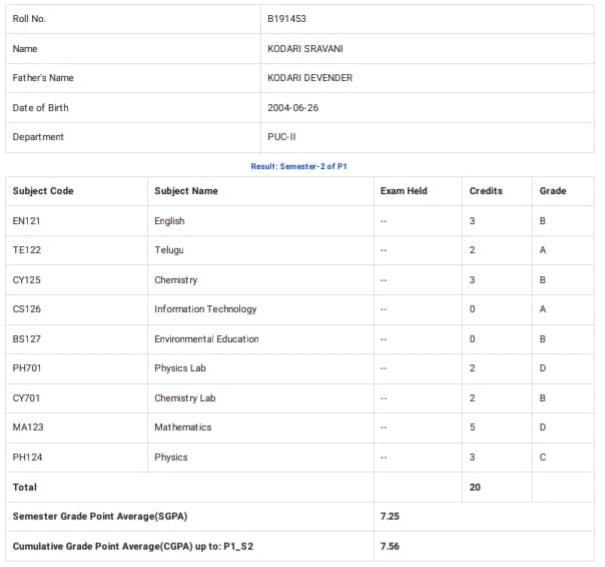Click the total credits value 20
The width and height of the screenshot is (605, 567).
[x=475, y=487]
